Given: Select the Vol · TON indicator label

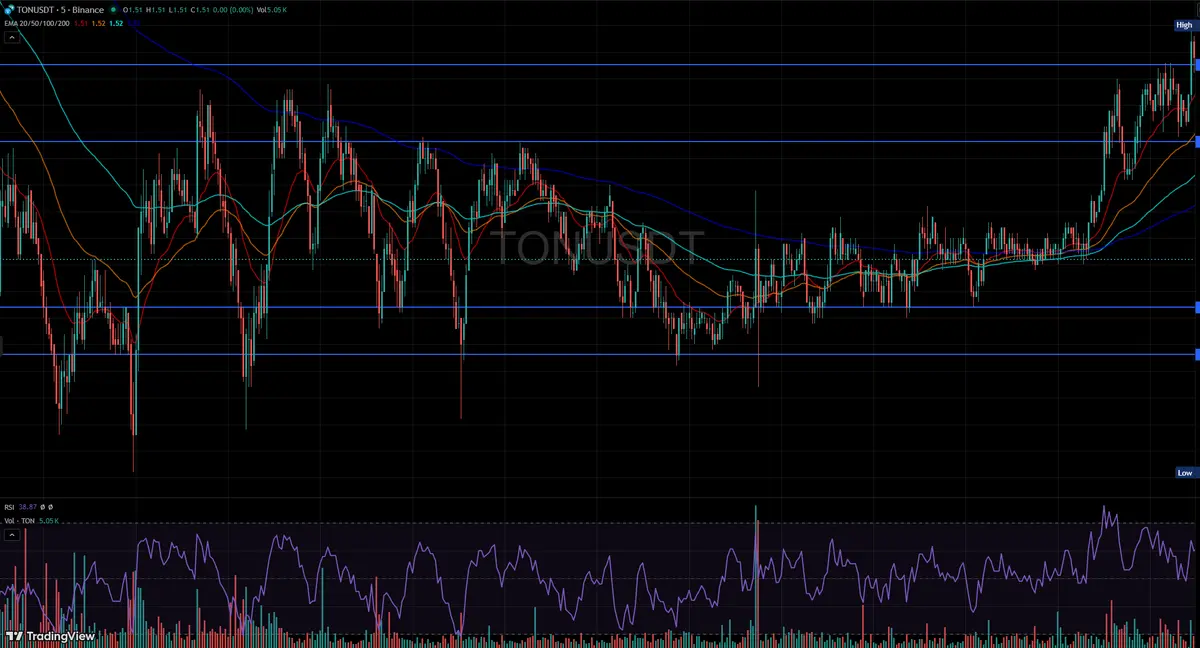Looking at the screenshot, I should click(19, 521).
